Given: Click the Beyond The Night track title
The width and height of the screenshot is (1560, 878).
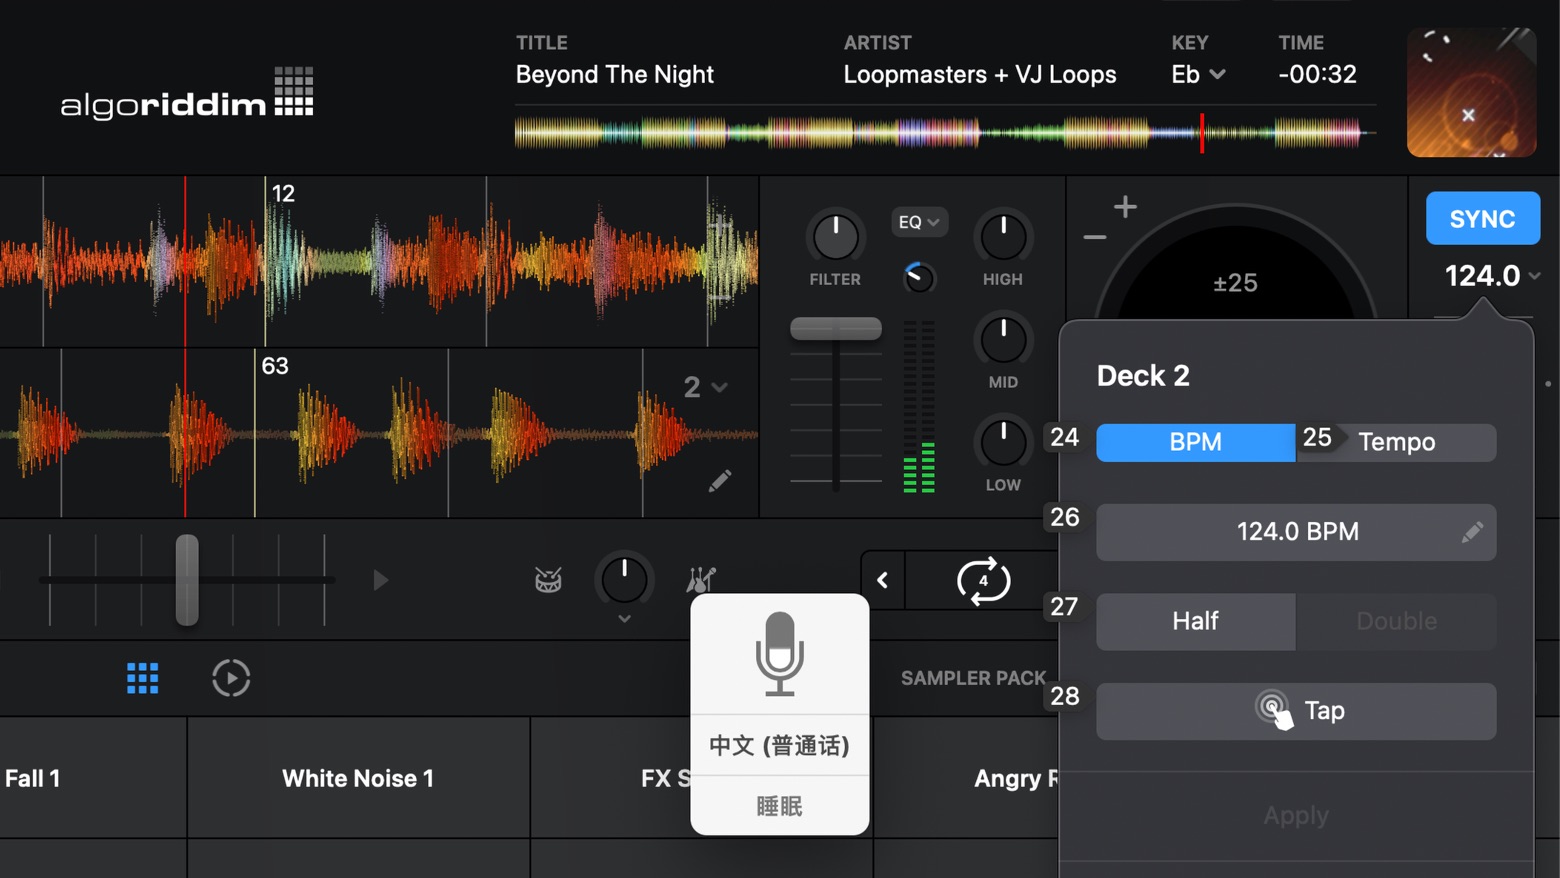Looking at the screenshot, I should (x=614, y=75).
